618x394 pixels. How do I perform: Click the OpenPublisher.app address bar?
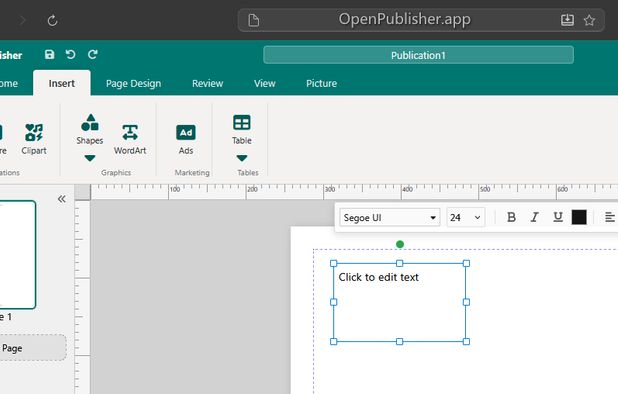click(421, 20)
